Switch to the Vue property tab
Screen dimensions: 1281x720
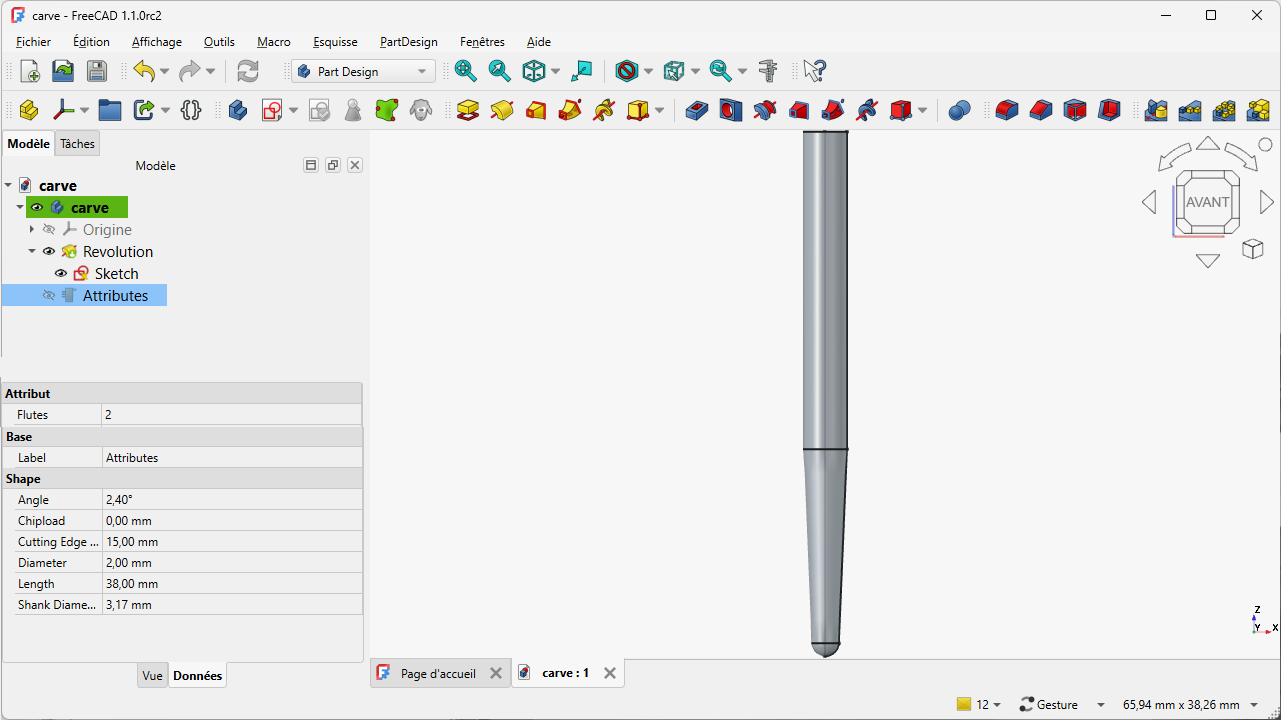(152, 676)
